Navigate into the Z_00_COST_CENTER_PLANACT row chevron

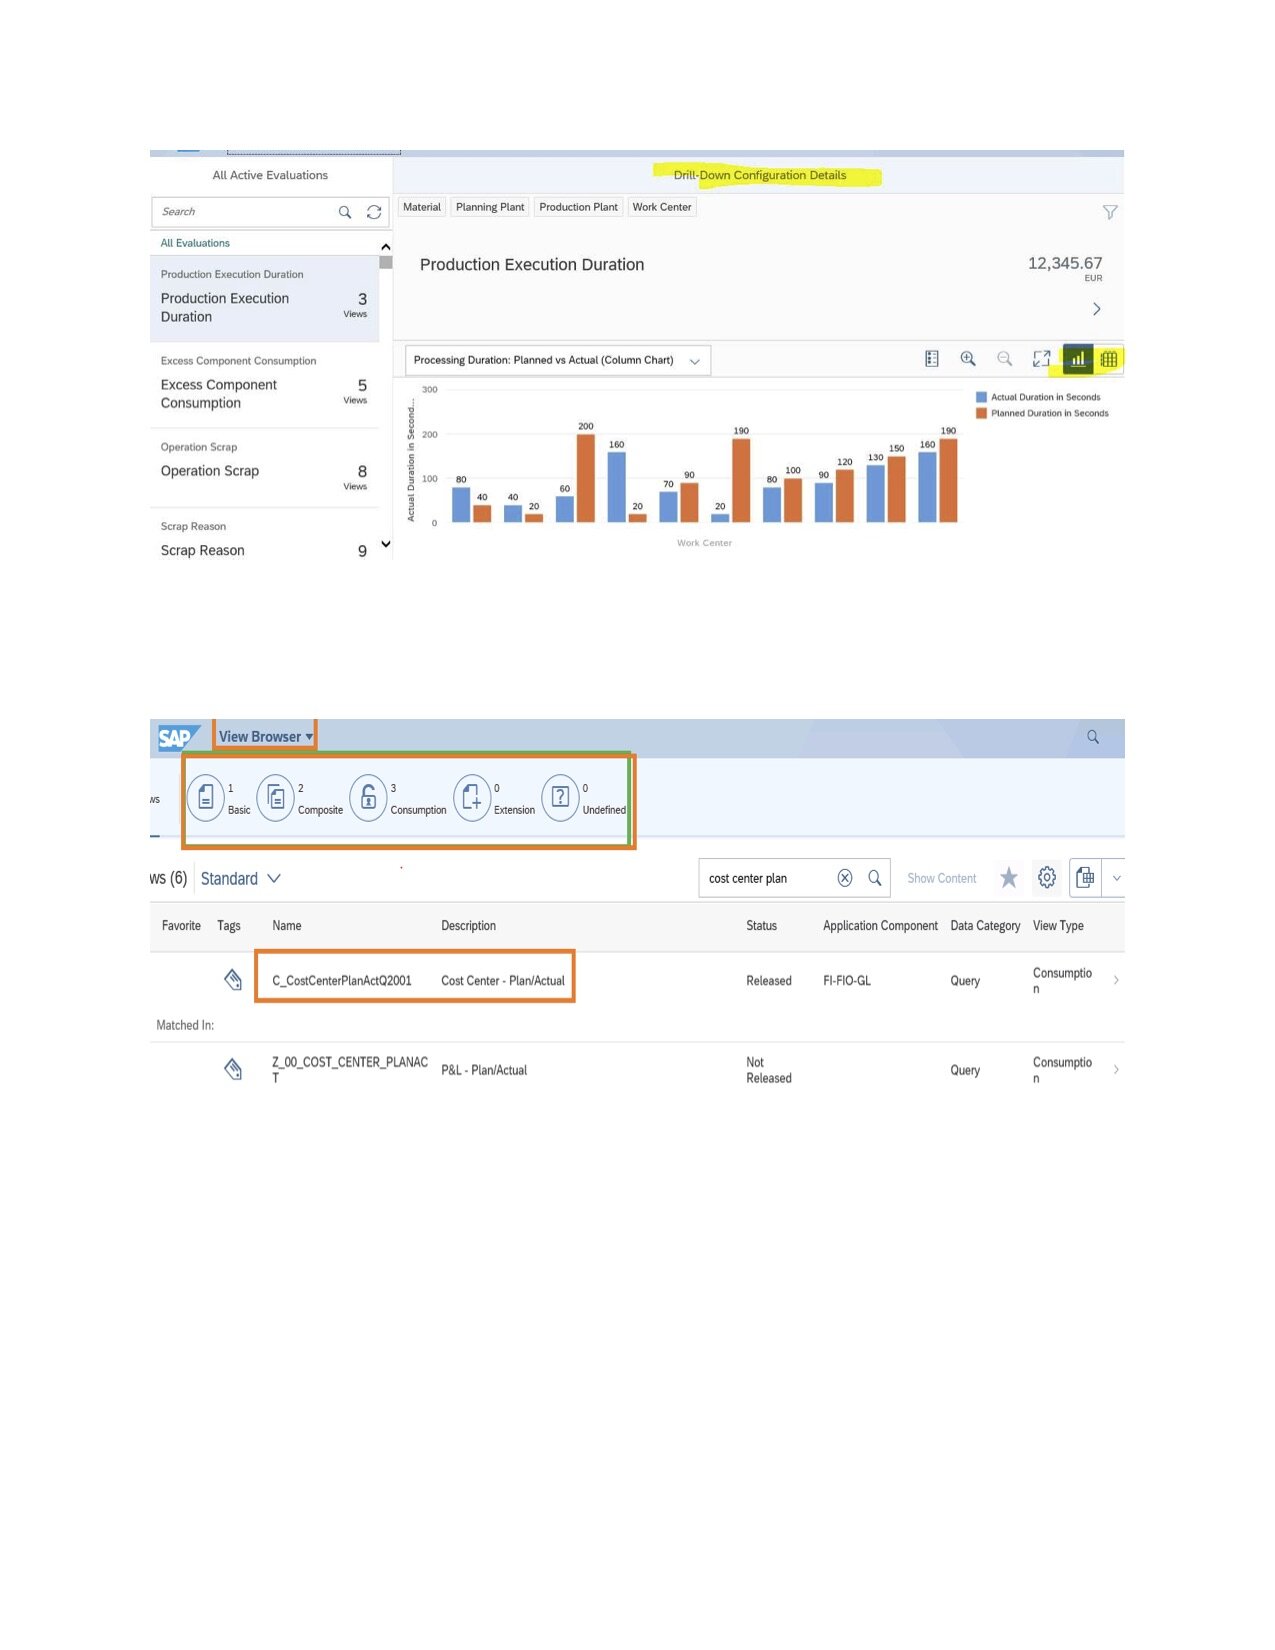(1116, 1070)
